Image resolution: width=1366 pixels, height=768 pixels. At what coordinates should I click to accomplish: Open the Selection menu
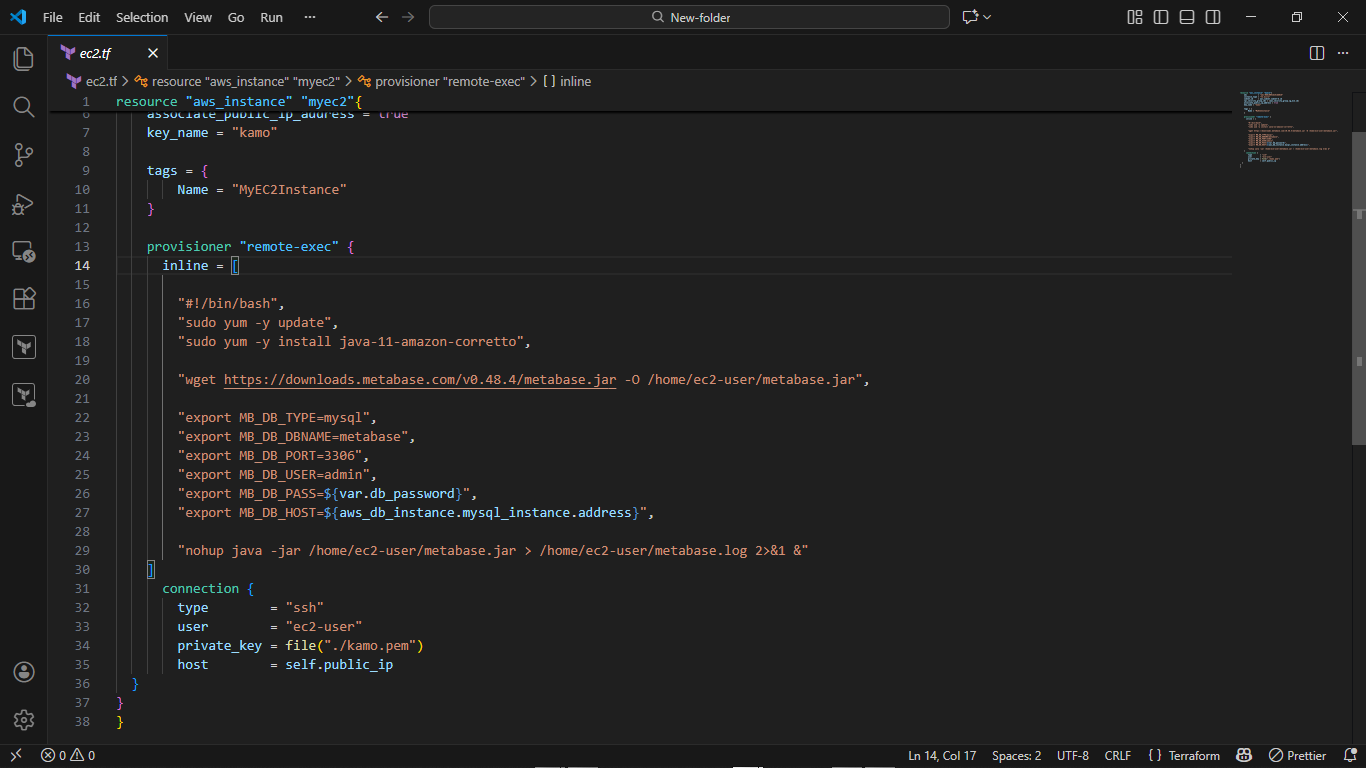142,17
